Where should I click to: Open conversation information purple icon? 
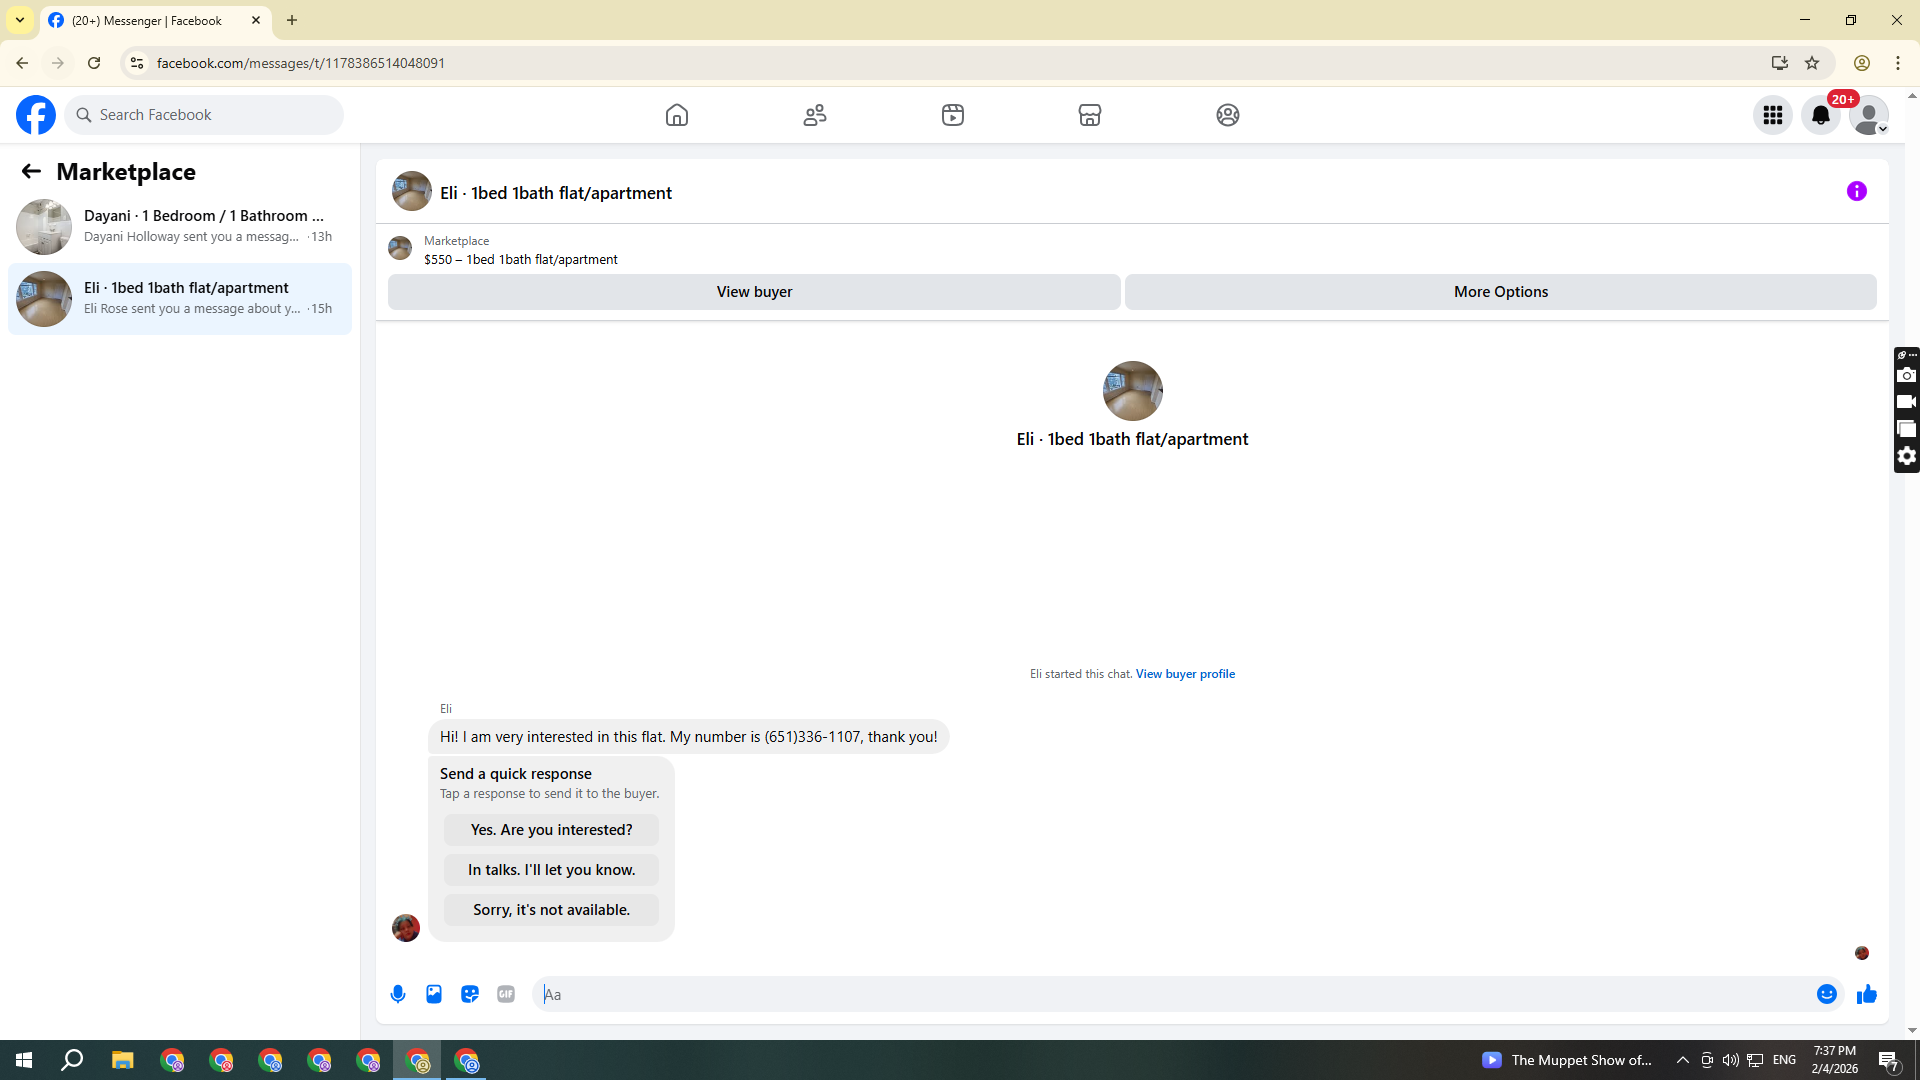coord(1856,191)
